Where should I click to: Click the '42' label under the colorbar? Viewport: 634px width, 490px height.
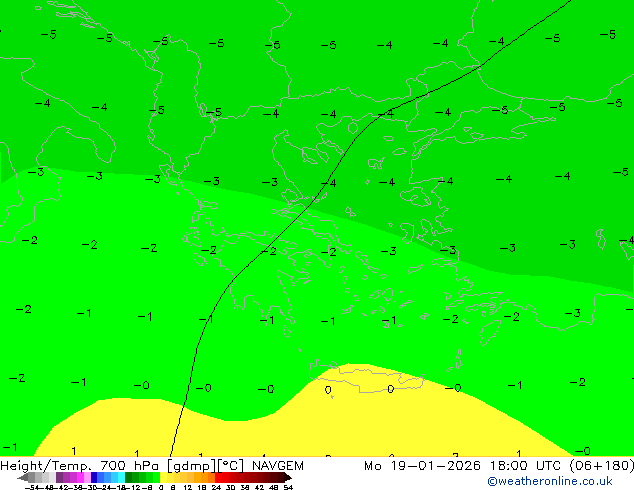(259, 488)
